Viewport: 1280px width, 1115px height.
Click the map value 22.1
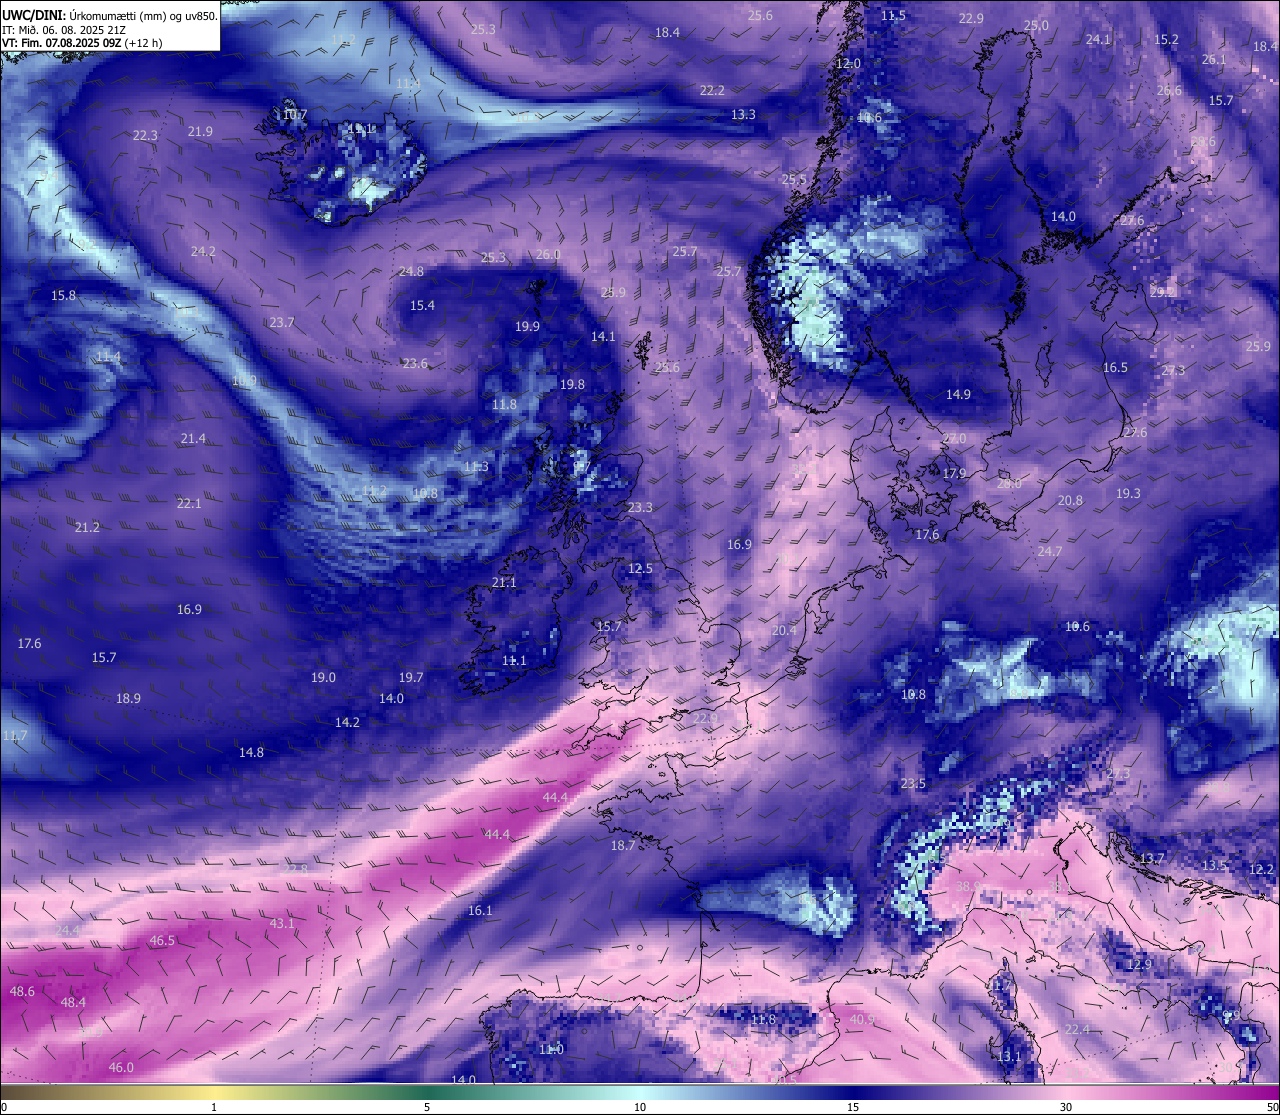189,503
